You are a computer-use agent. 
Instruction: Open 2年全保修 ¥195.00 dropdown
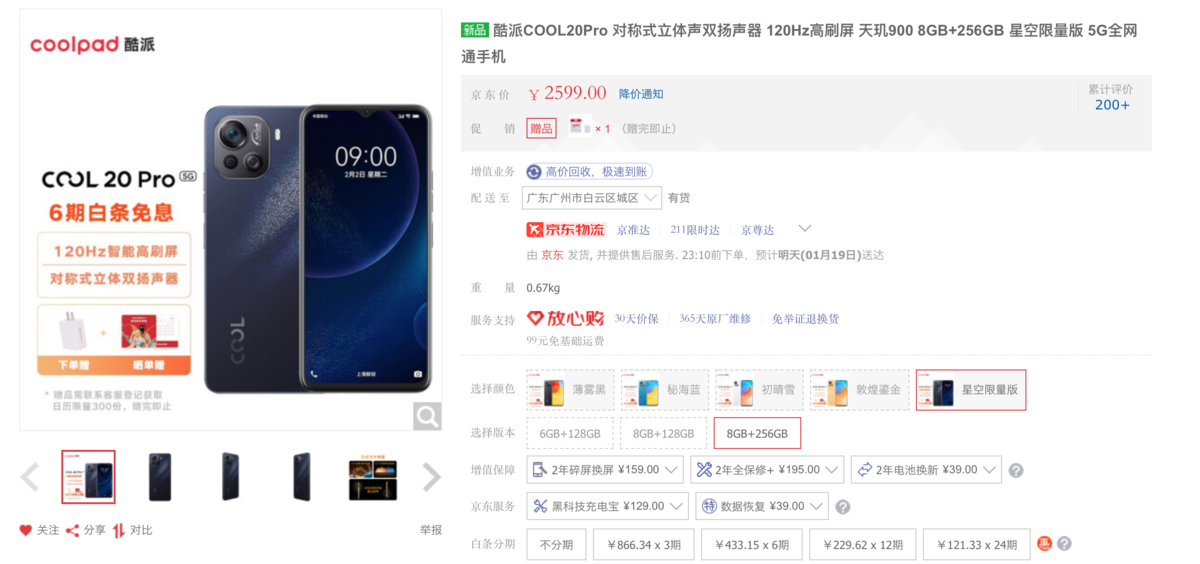click(767, 470)
